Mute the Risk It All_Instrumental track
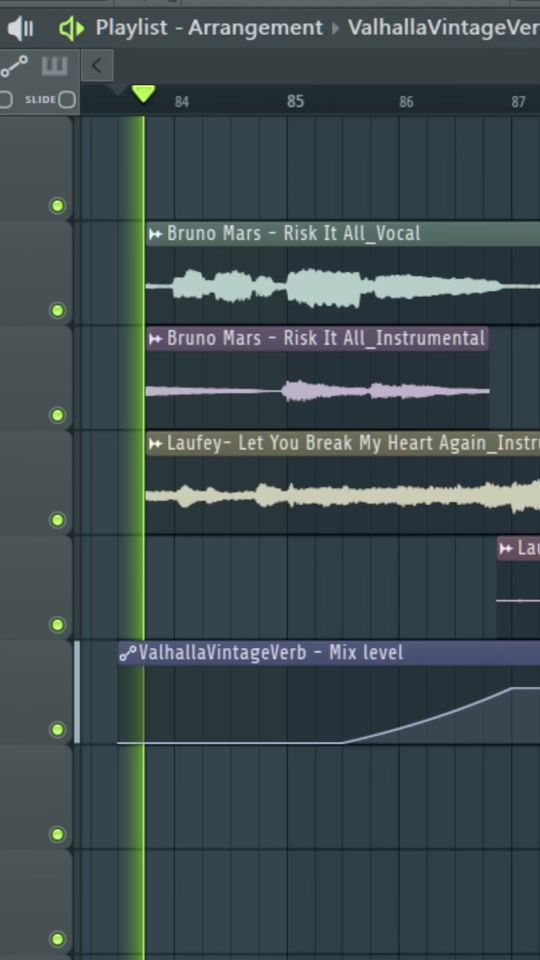 pos(58,415)
